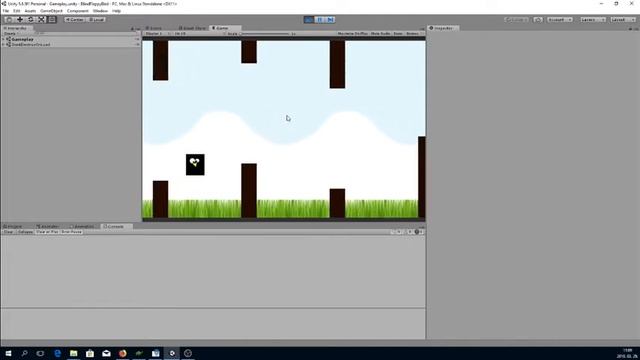Switch to the Hierarchy tab
This screenshot has width=640, height=360.
coord(16,28)
